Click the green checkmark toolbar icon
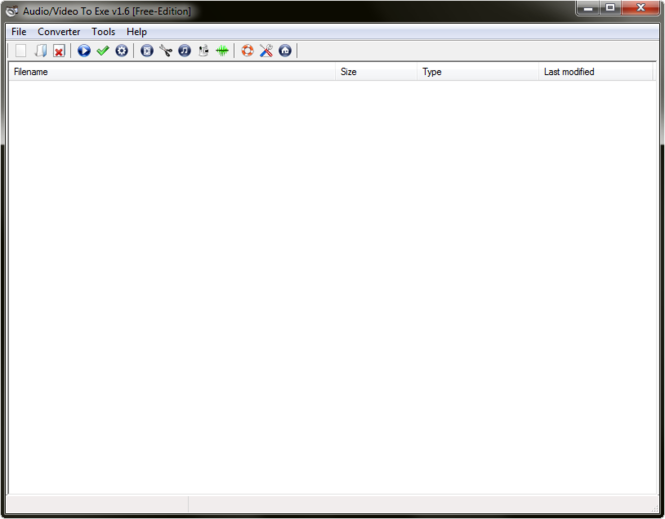Image resolution: width=665 pixels, height=519 pixels. coord(102,51)
